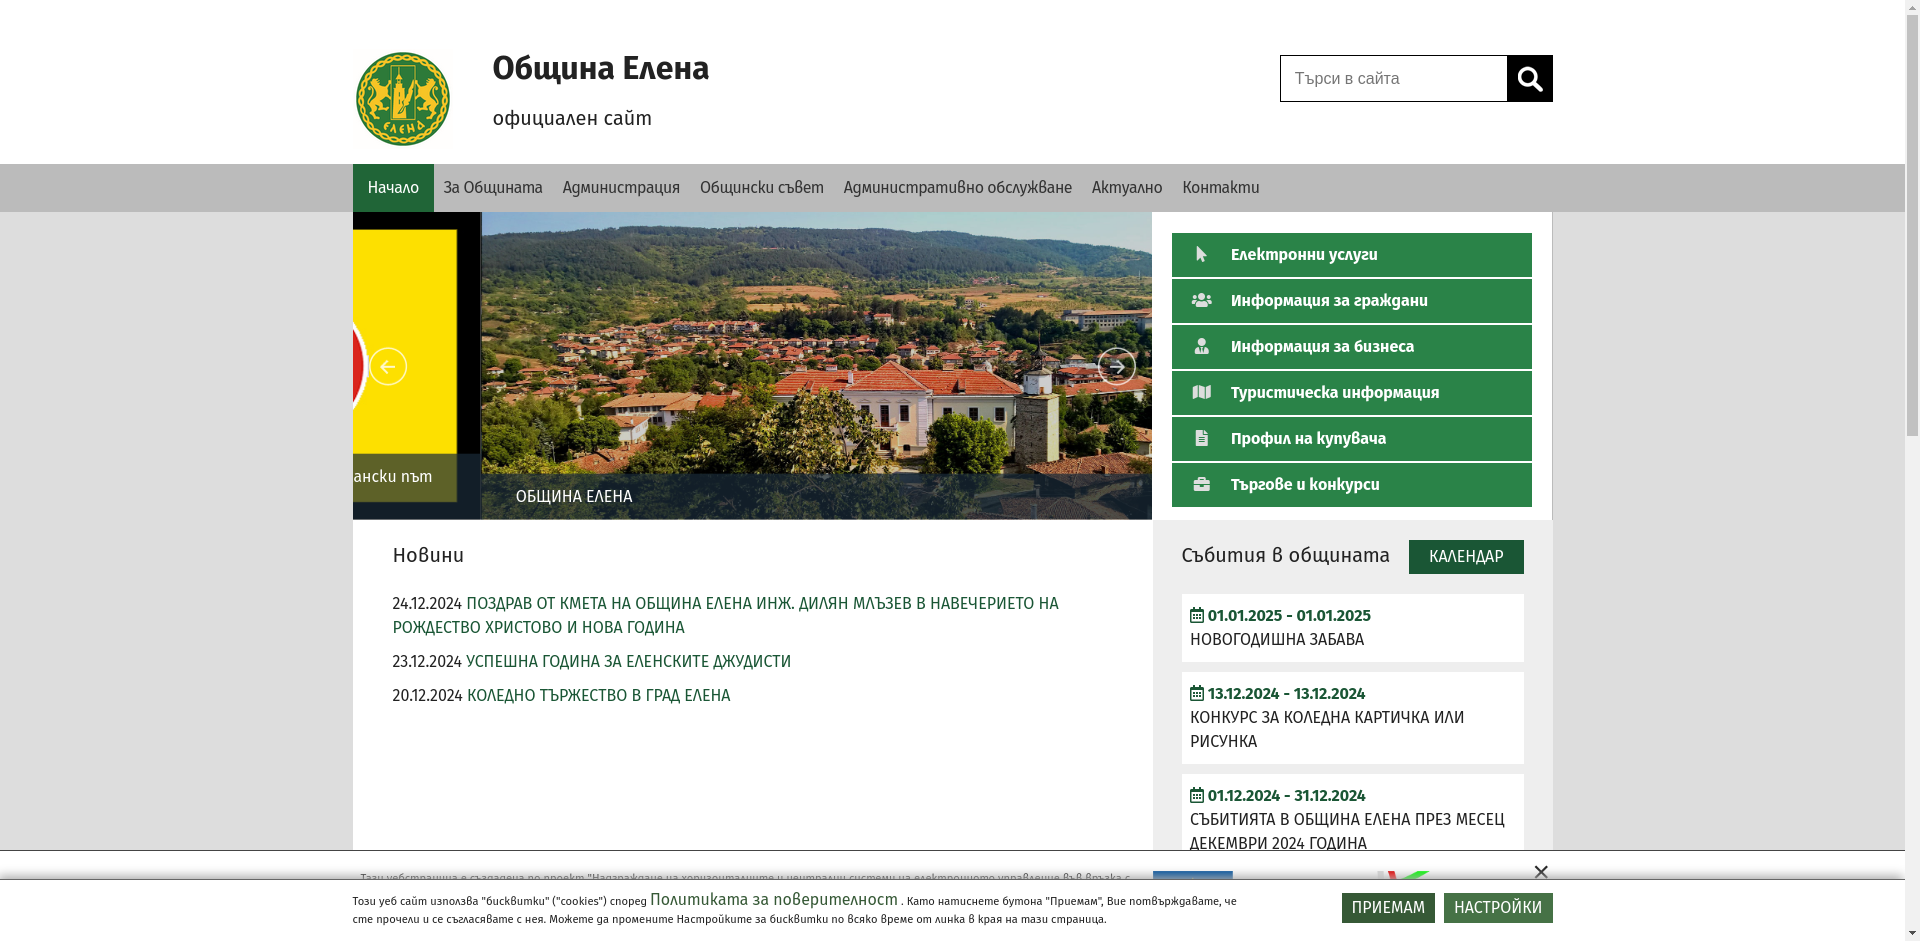Image resolution: width=1920 pixels, height=941 pixels.
Task: Close the footer banner with X icon
Action: (1540, 872)
